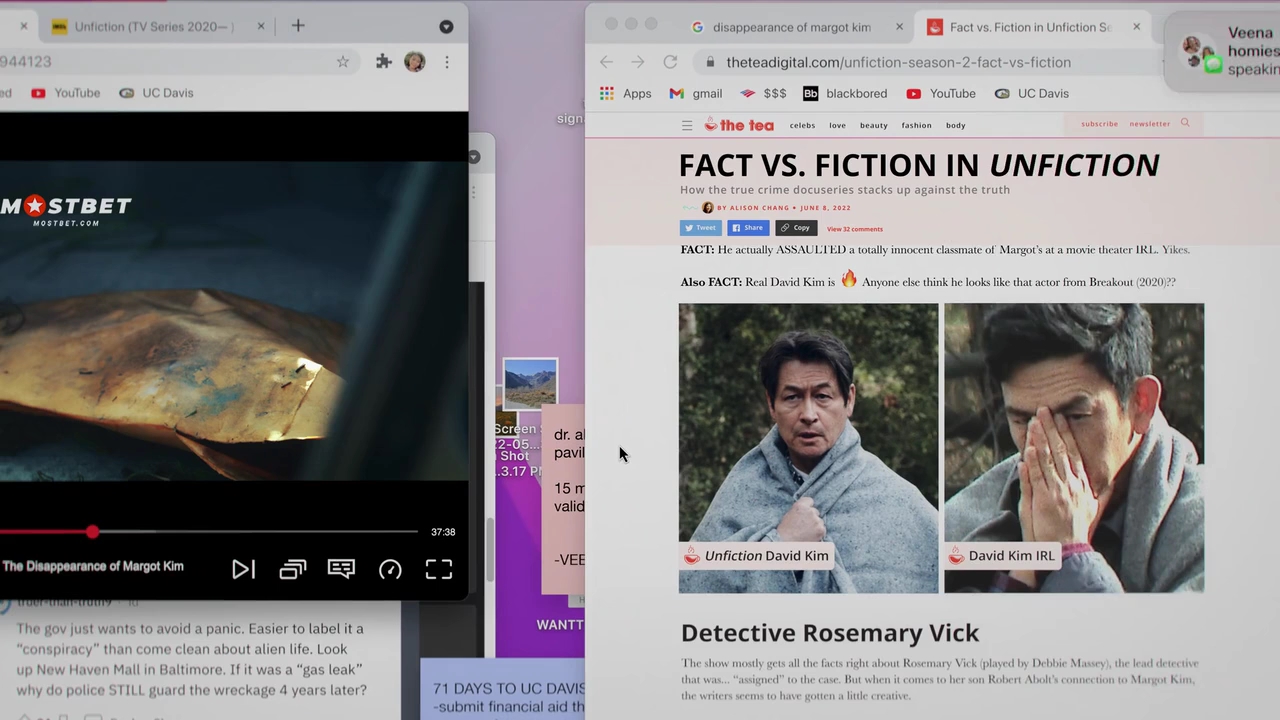
Task: Open the episodes list icon in video player
Action: coord(292,569)
